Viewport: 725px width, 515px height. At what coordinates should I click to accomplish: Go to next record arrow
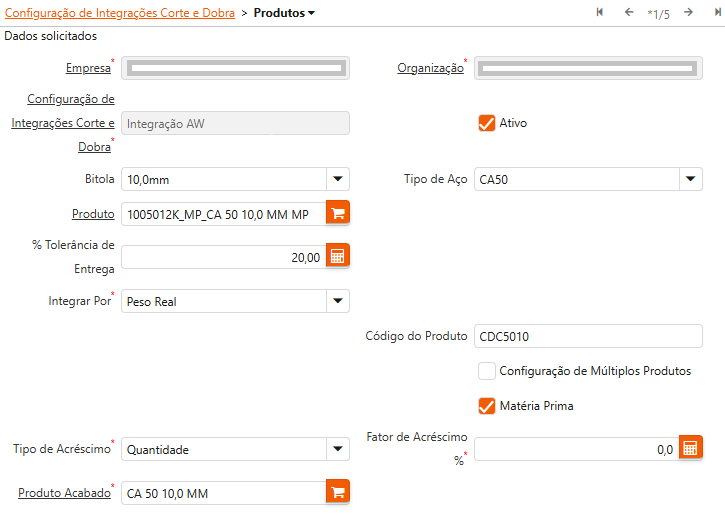pos(688,12)
